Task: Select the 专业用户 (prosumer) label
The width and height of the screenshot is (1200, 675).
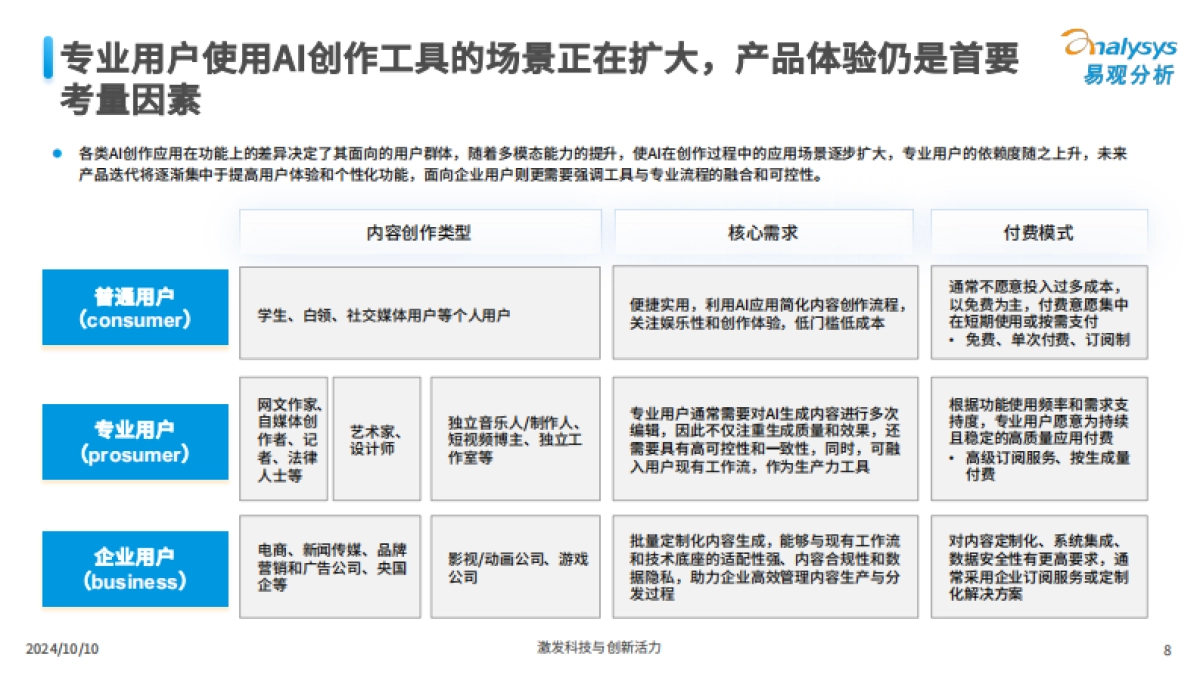Action: (x=136, y=441)
